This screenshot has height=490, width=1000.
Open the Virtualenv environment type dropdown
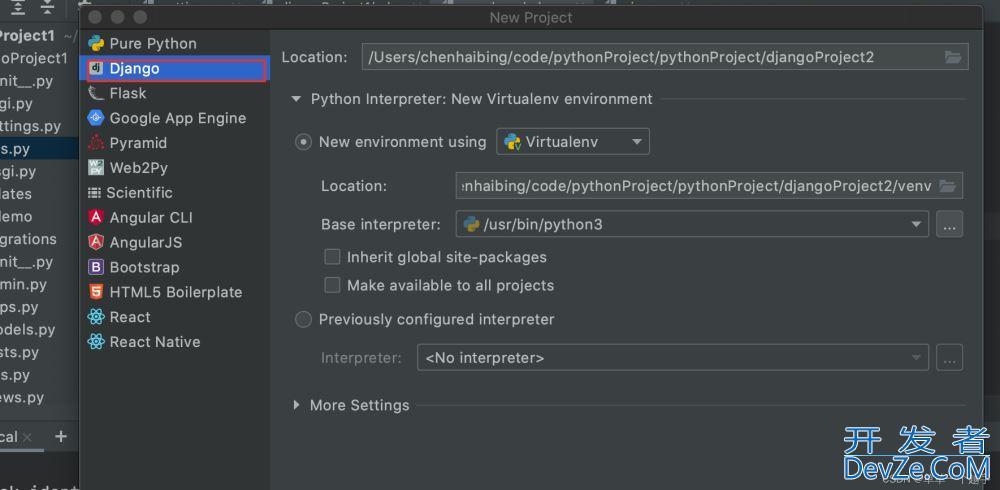click(573, 142)
